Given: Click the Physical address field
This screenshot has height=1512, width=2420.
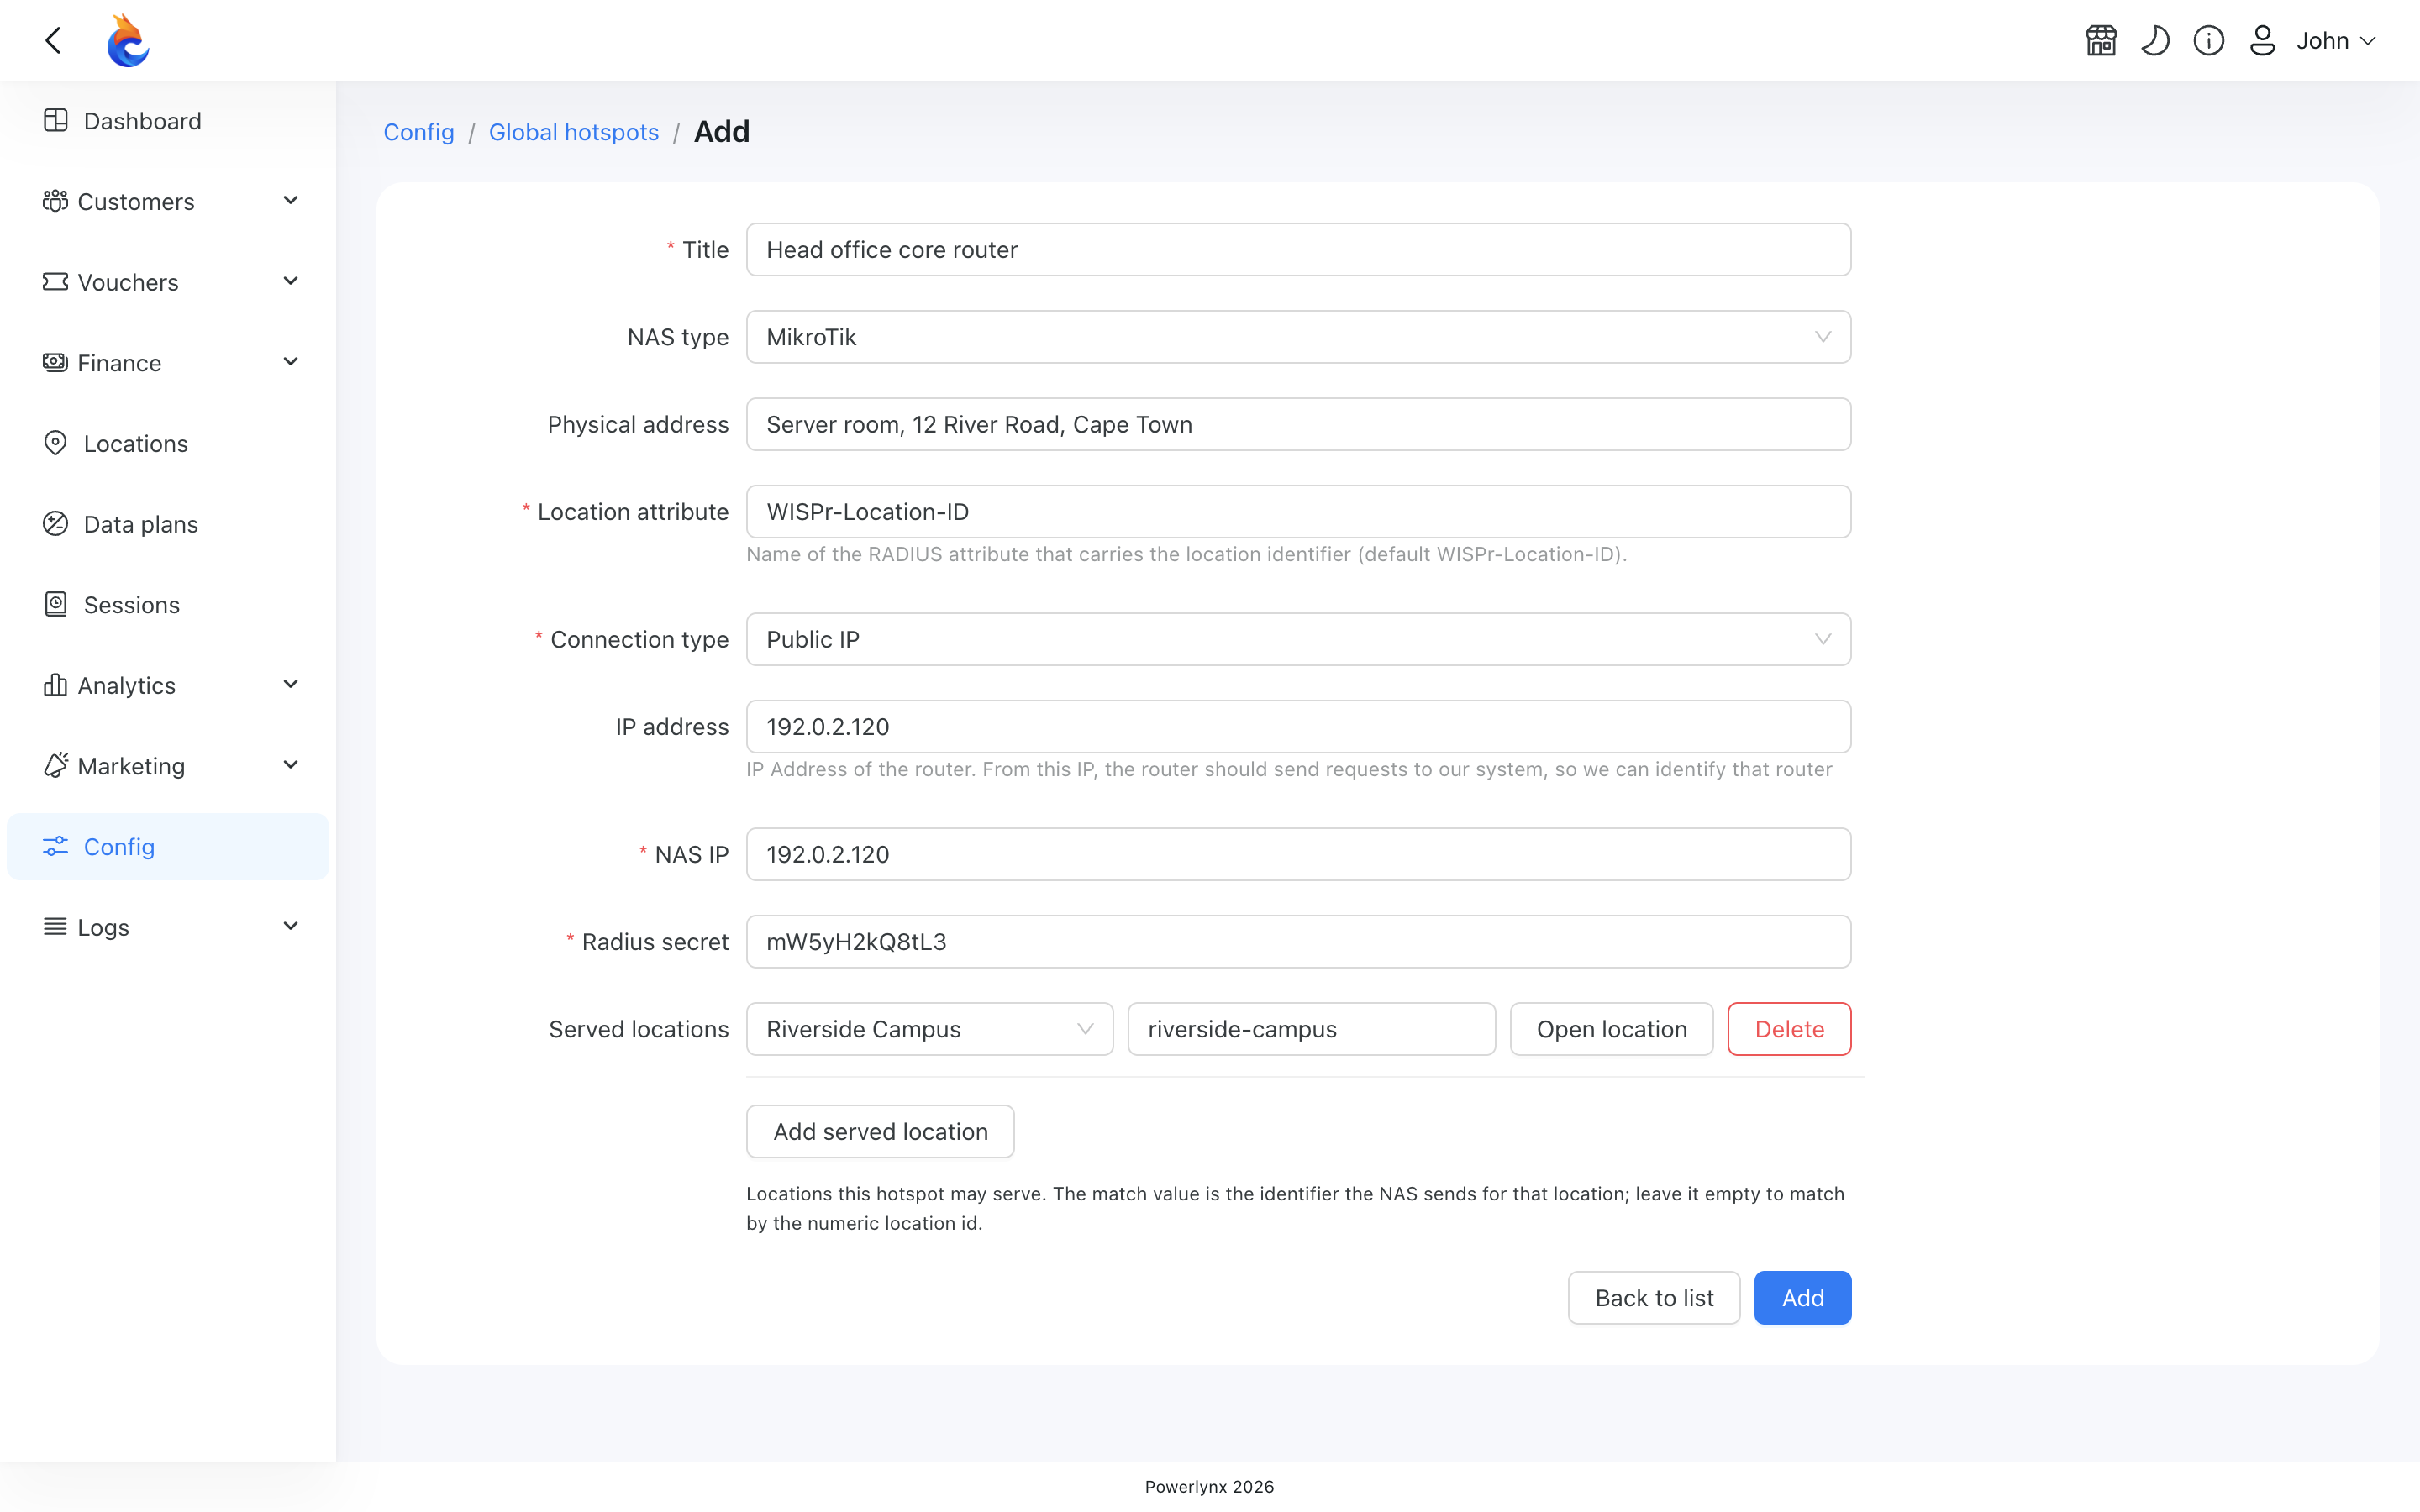Looking at the screenshot, I should (1298, 424).
